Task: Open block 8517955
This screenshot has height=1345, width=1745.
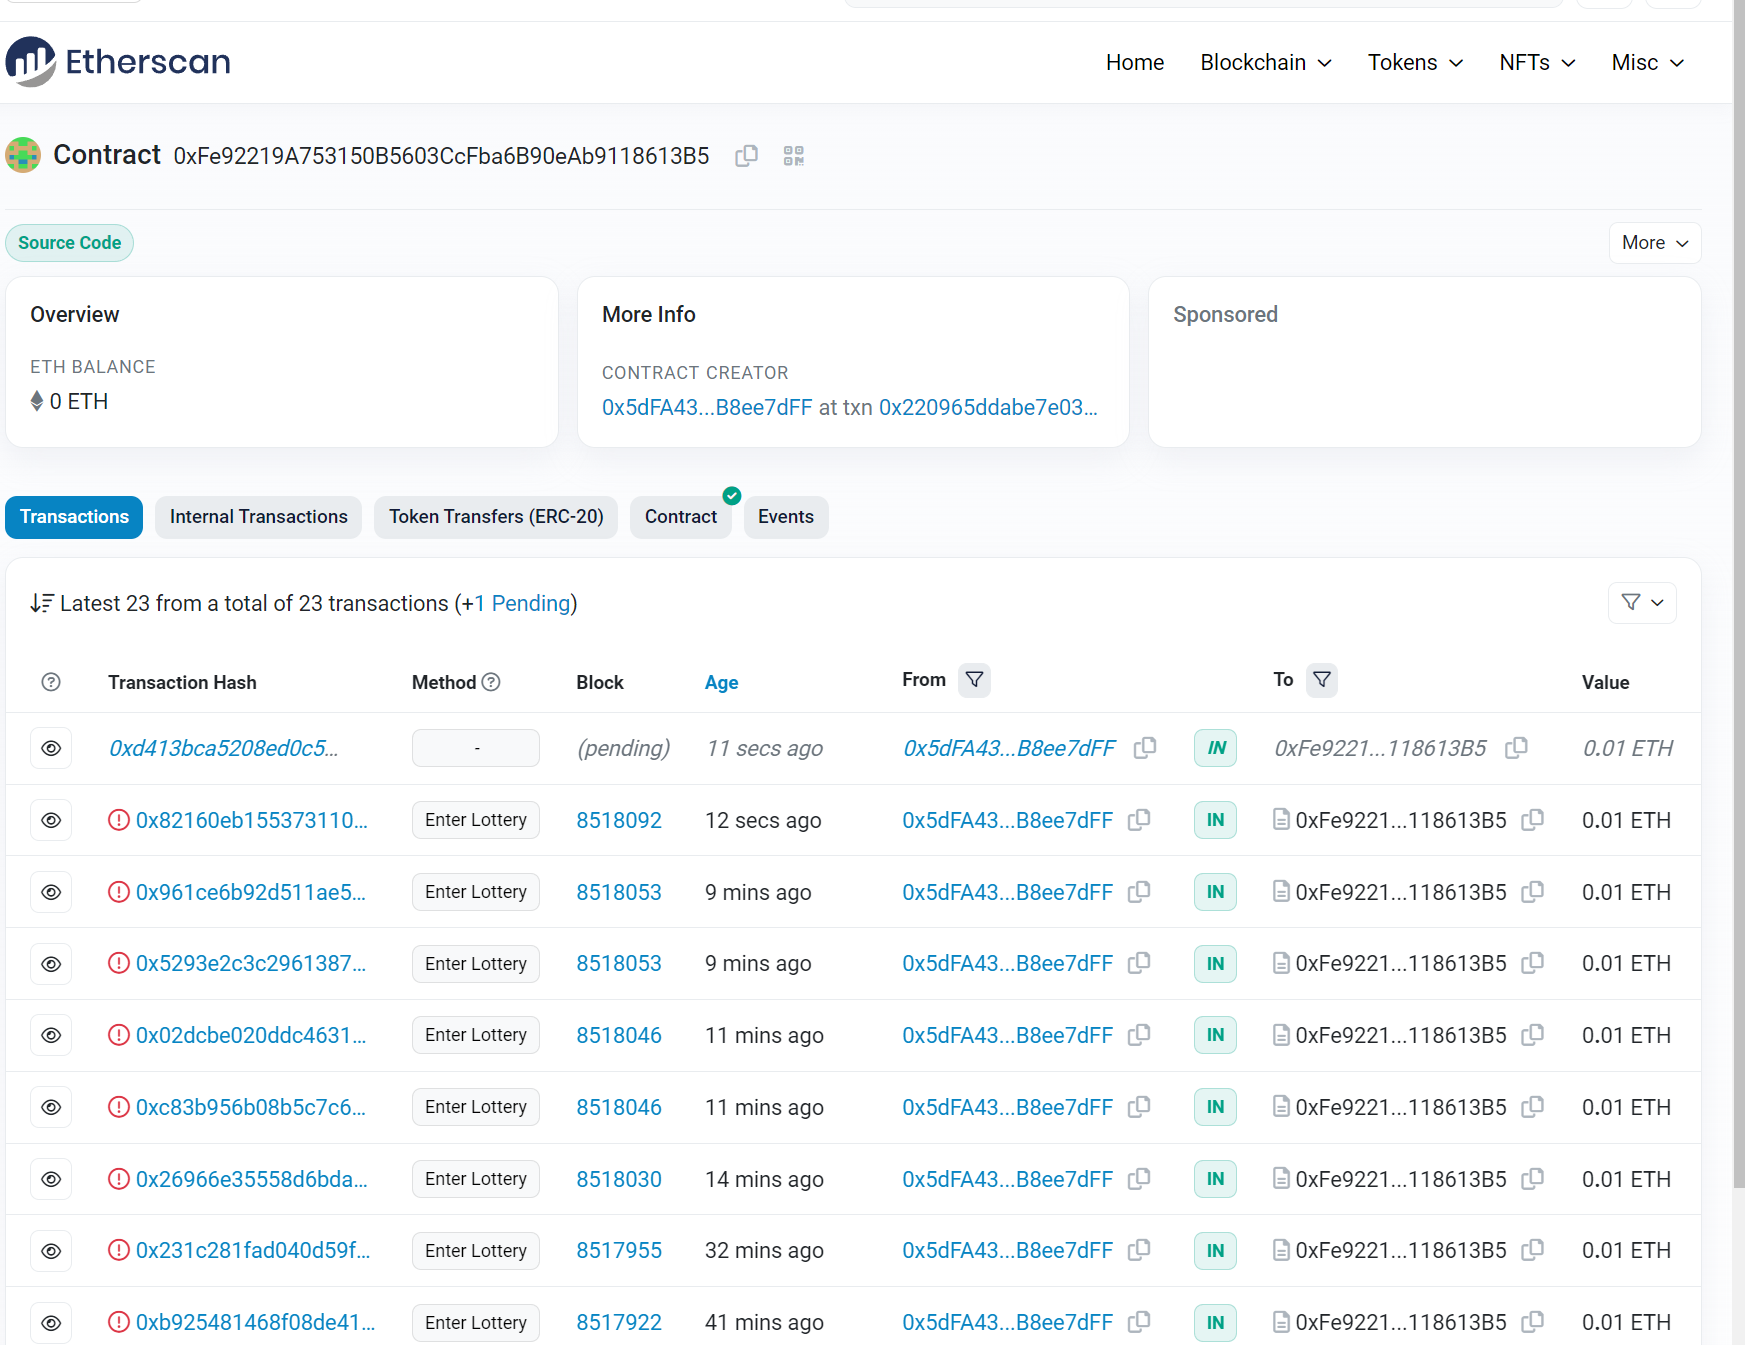Action: coord(619,1250)
